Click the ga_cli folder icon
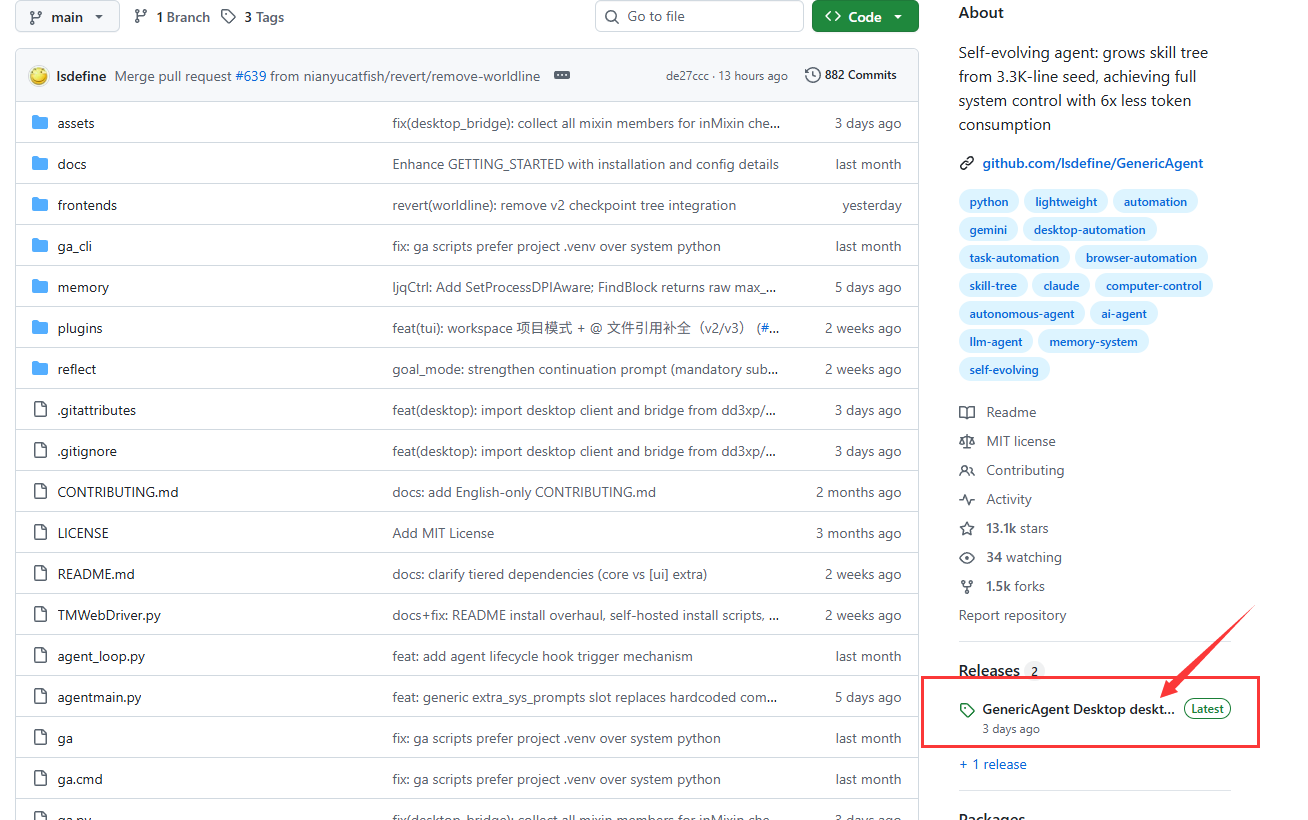The image size is (1308, 820). point(40,246)
